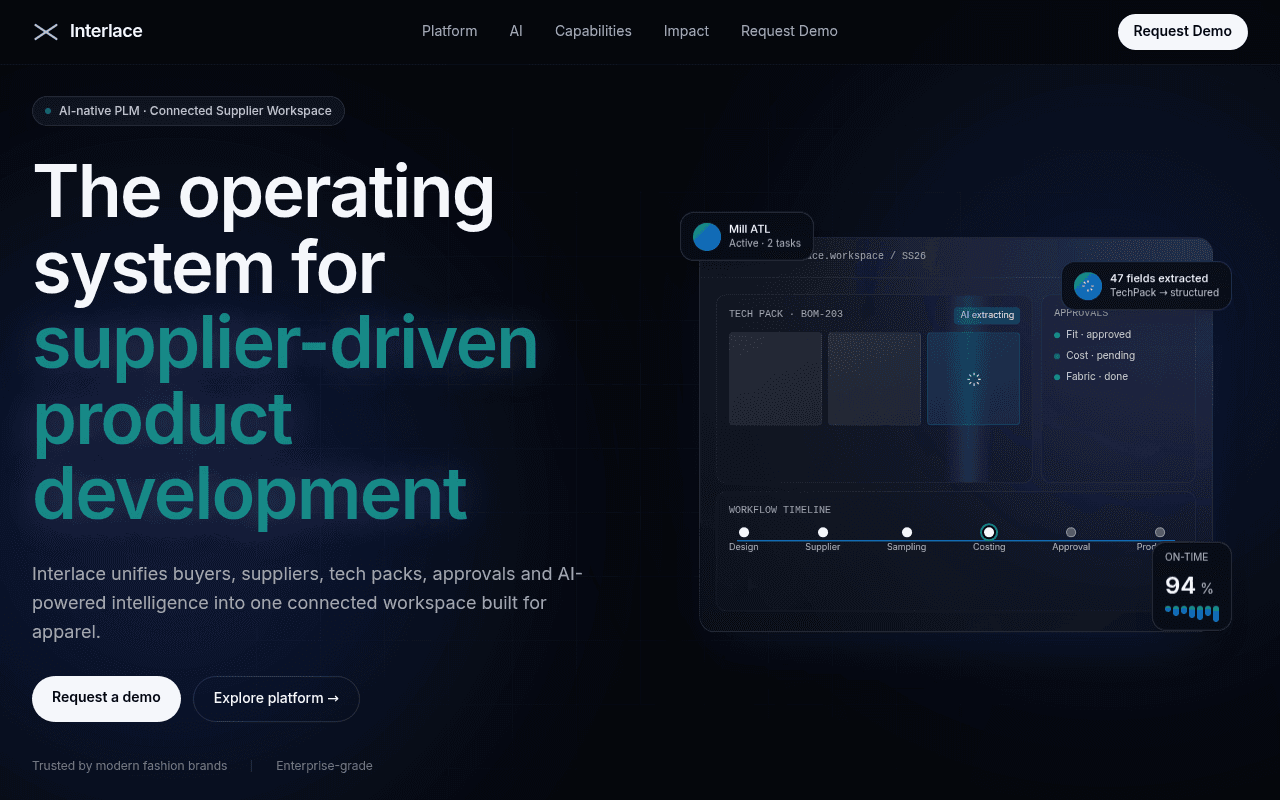Open the middle tech pack thumbnail
The height and width of the screenshot is (800, 1280).
point(874,379)
